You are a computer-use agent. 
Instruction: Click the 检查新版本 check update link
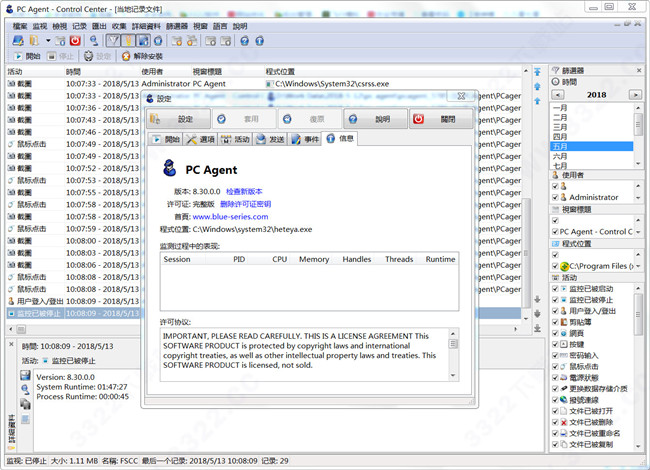244,190
